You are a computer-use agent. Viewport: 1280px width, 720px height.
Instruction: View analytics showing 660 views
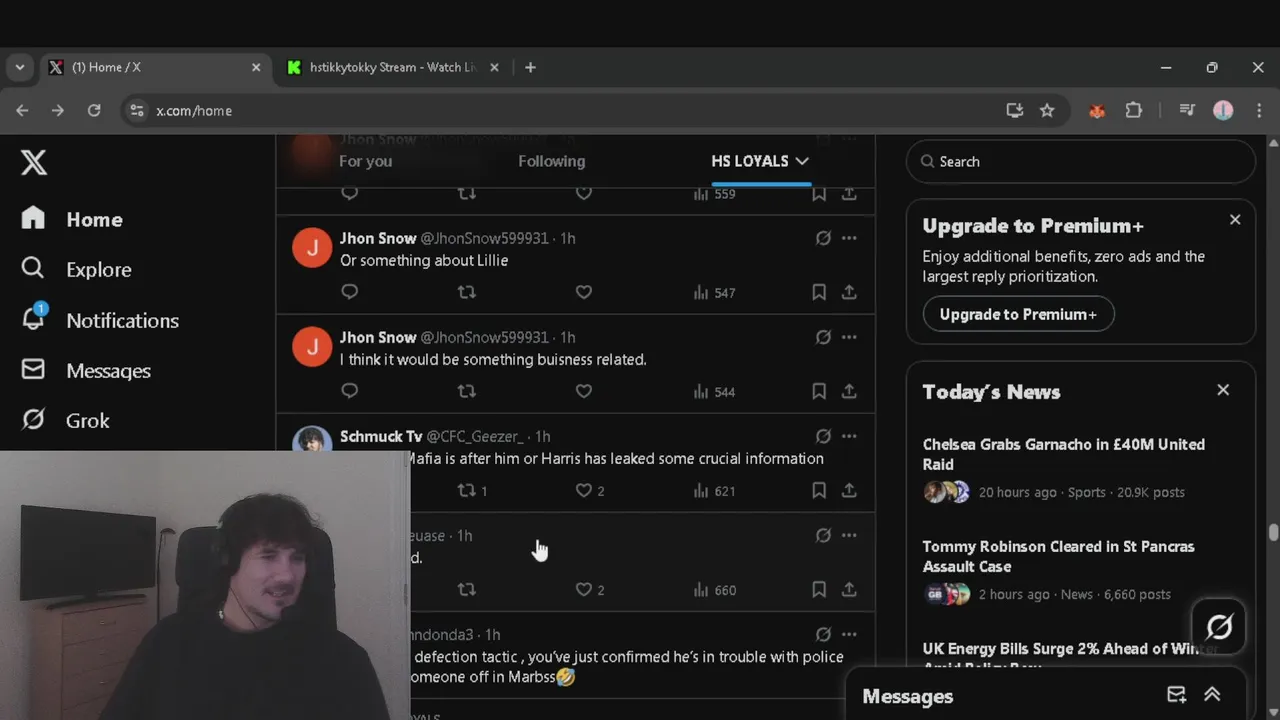[x=714, y=590]
